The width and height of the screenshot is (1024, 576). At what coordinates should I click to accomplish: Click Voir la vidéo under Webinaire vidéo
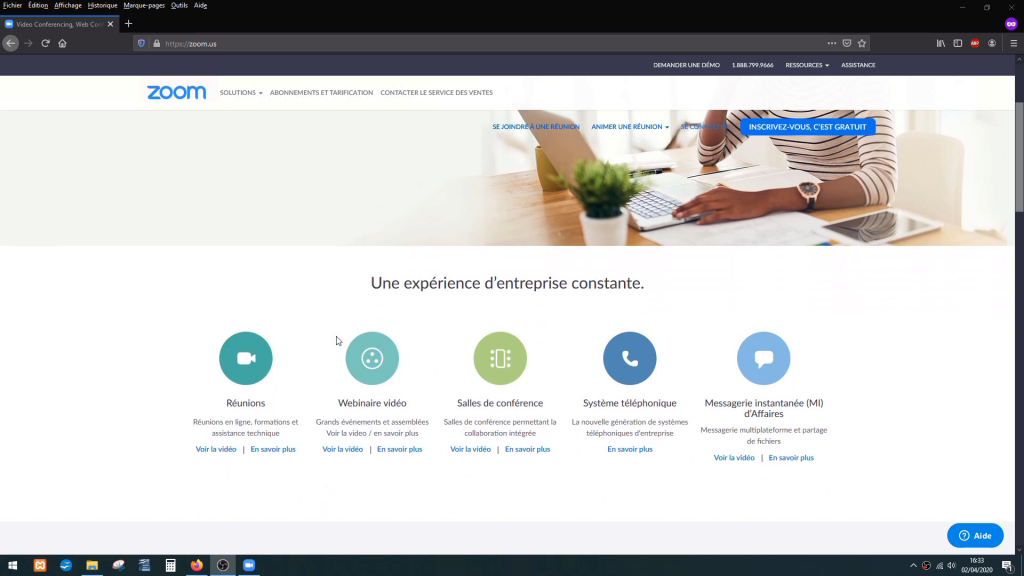point(343,449)
